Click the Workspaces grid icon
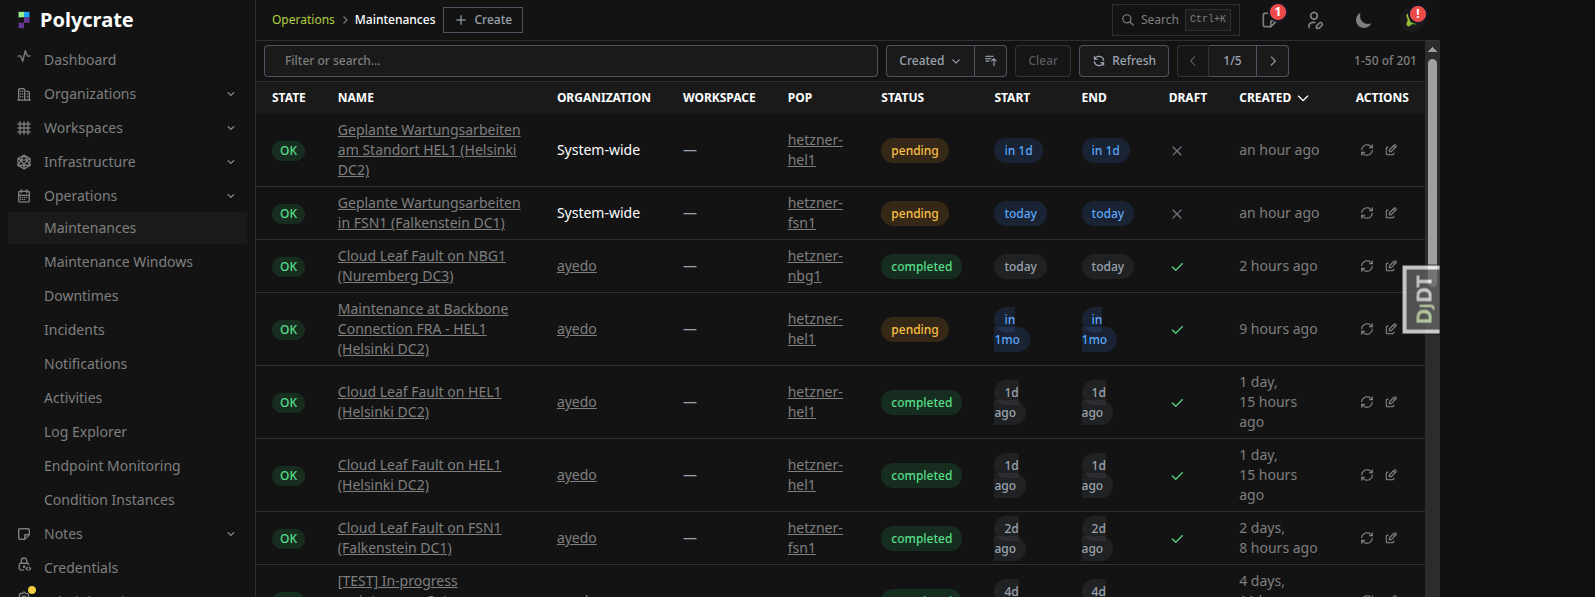Screen dimensions: 1595x597 24,128
